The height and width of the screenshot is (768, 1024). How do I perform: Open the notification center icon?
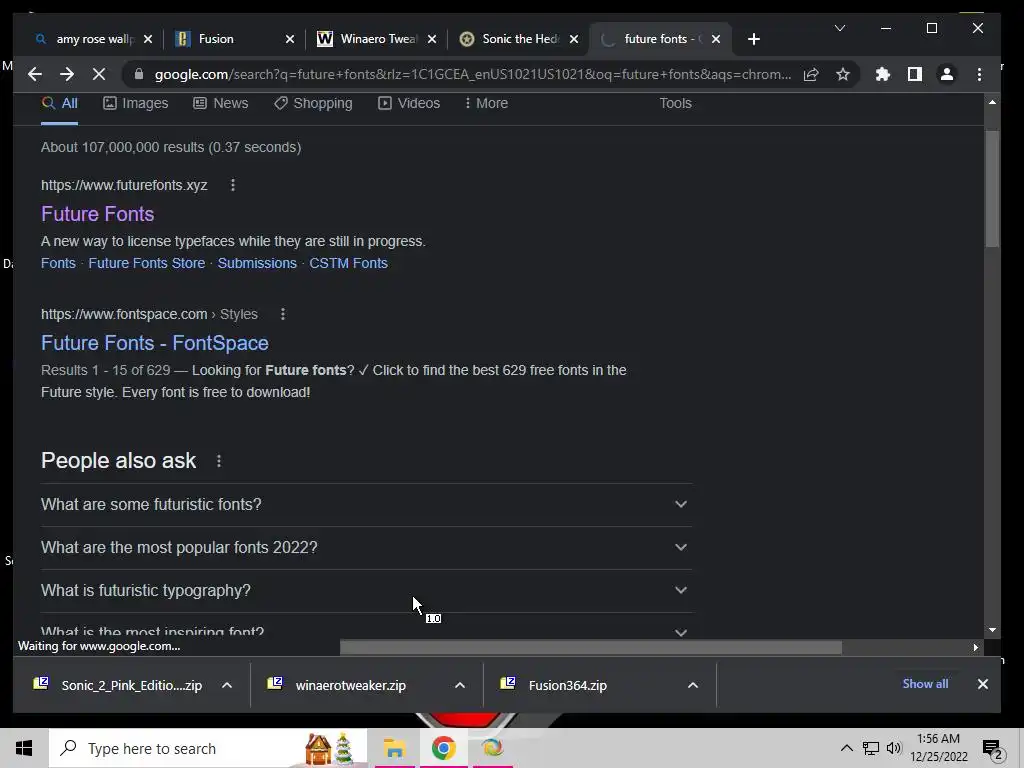pos(993,749)
